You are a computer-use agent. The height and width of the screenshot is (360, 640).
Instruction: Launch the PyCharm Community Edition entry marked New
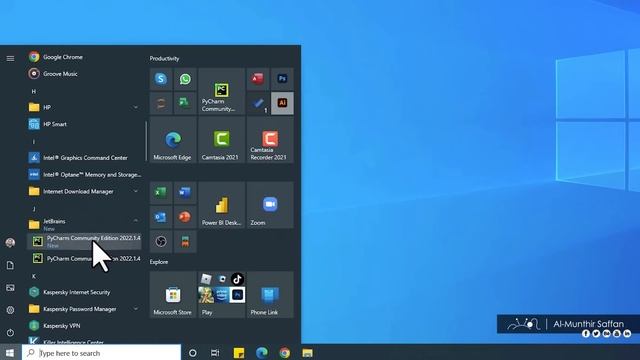(84, 241)
